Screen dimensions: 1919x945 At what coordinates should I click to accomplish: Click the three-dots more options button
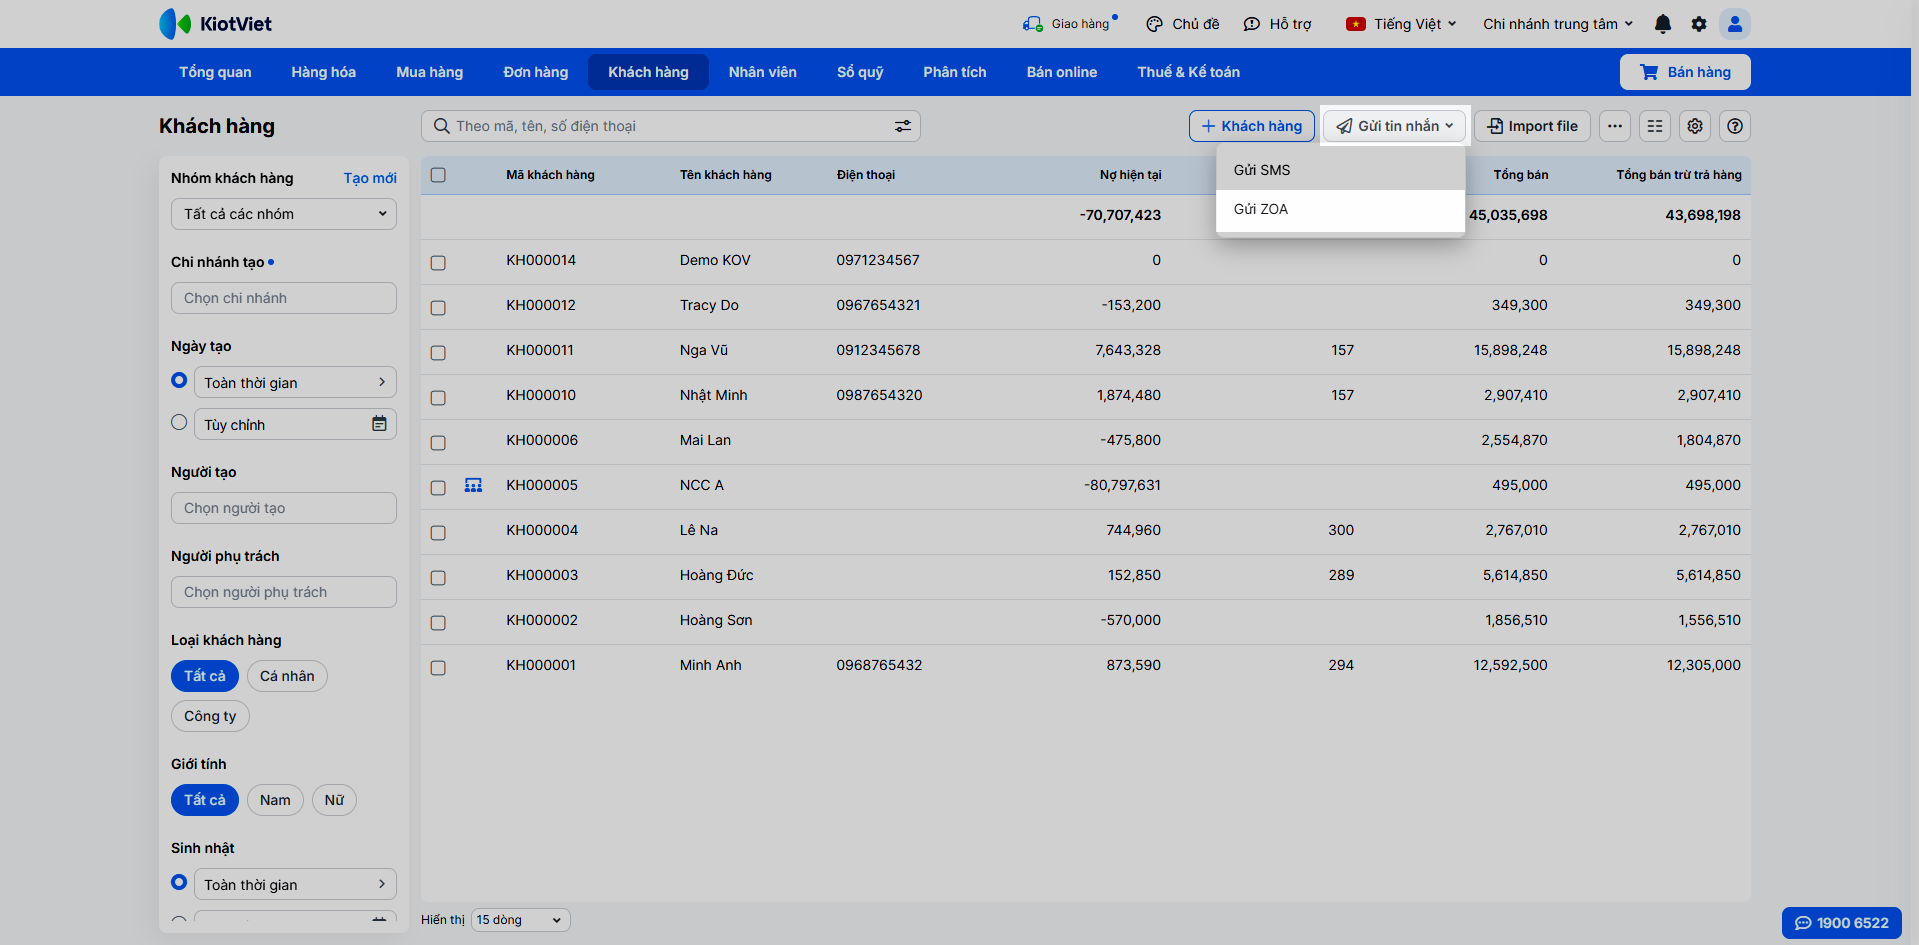click(1614, 126)
